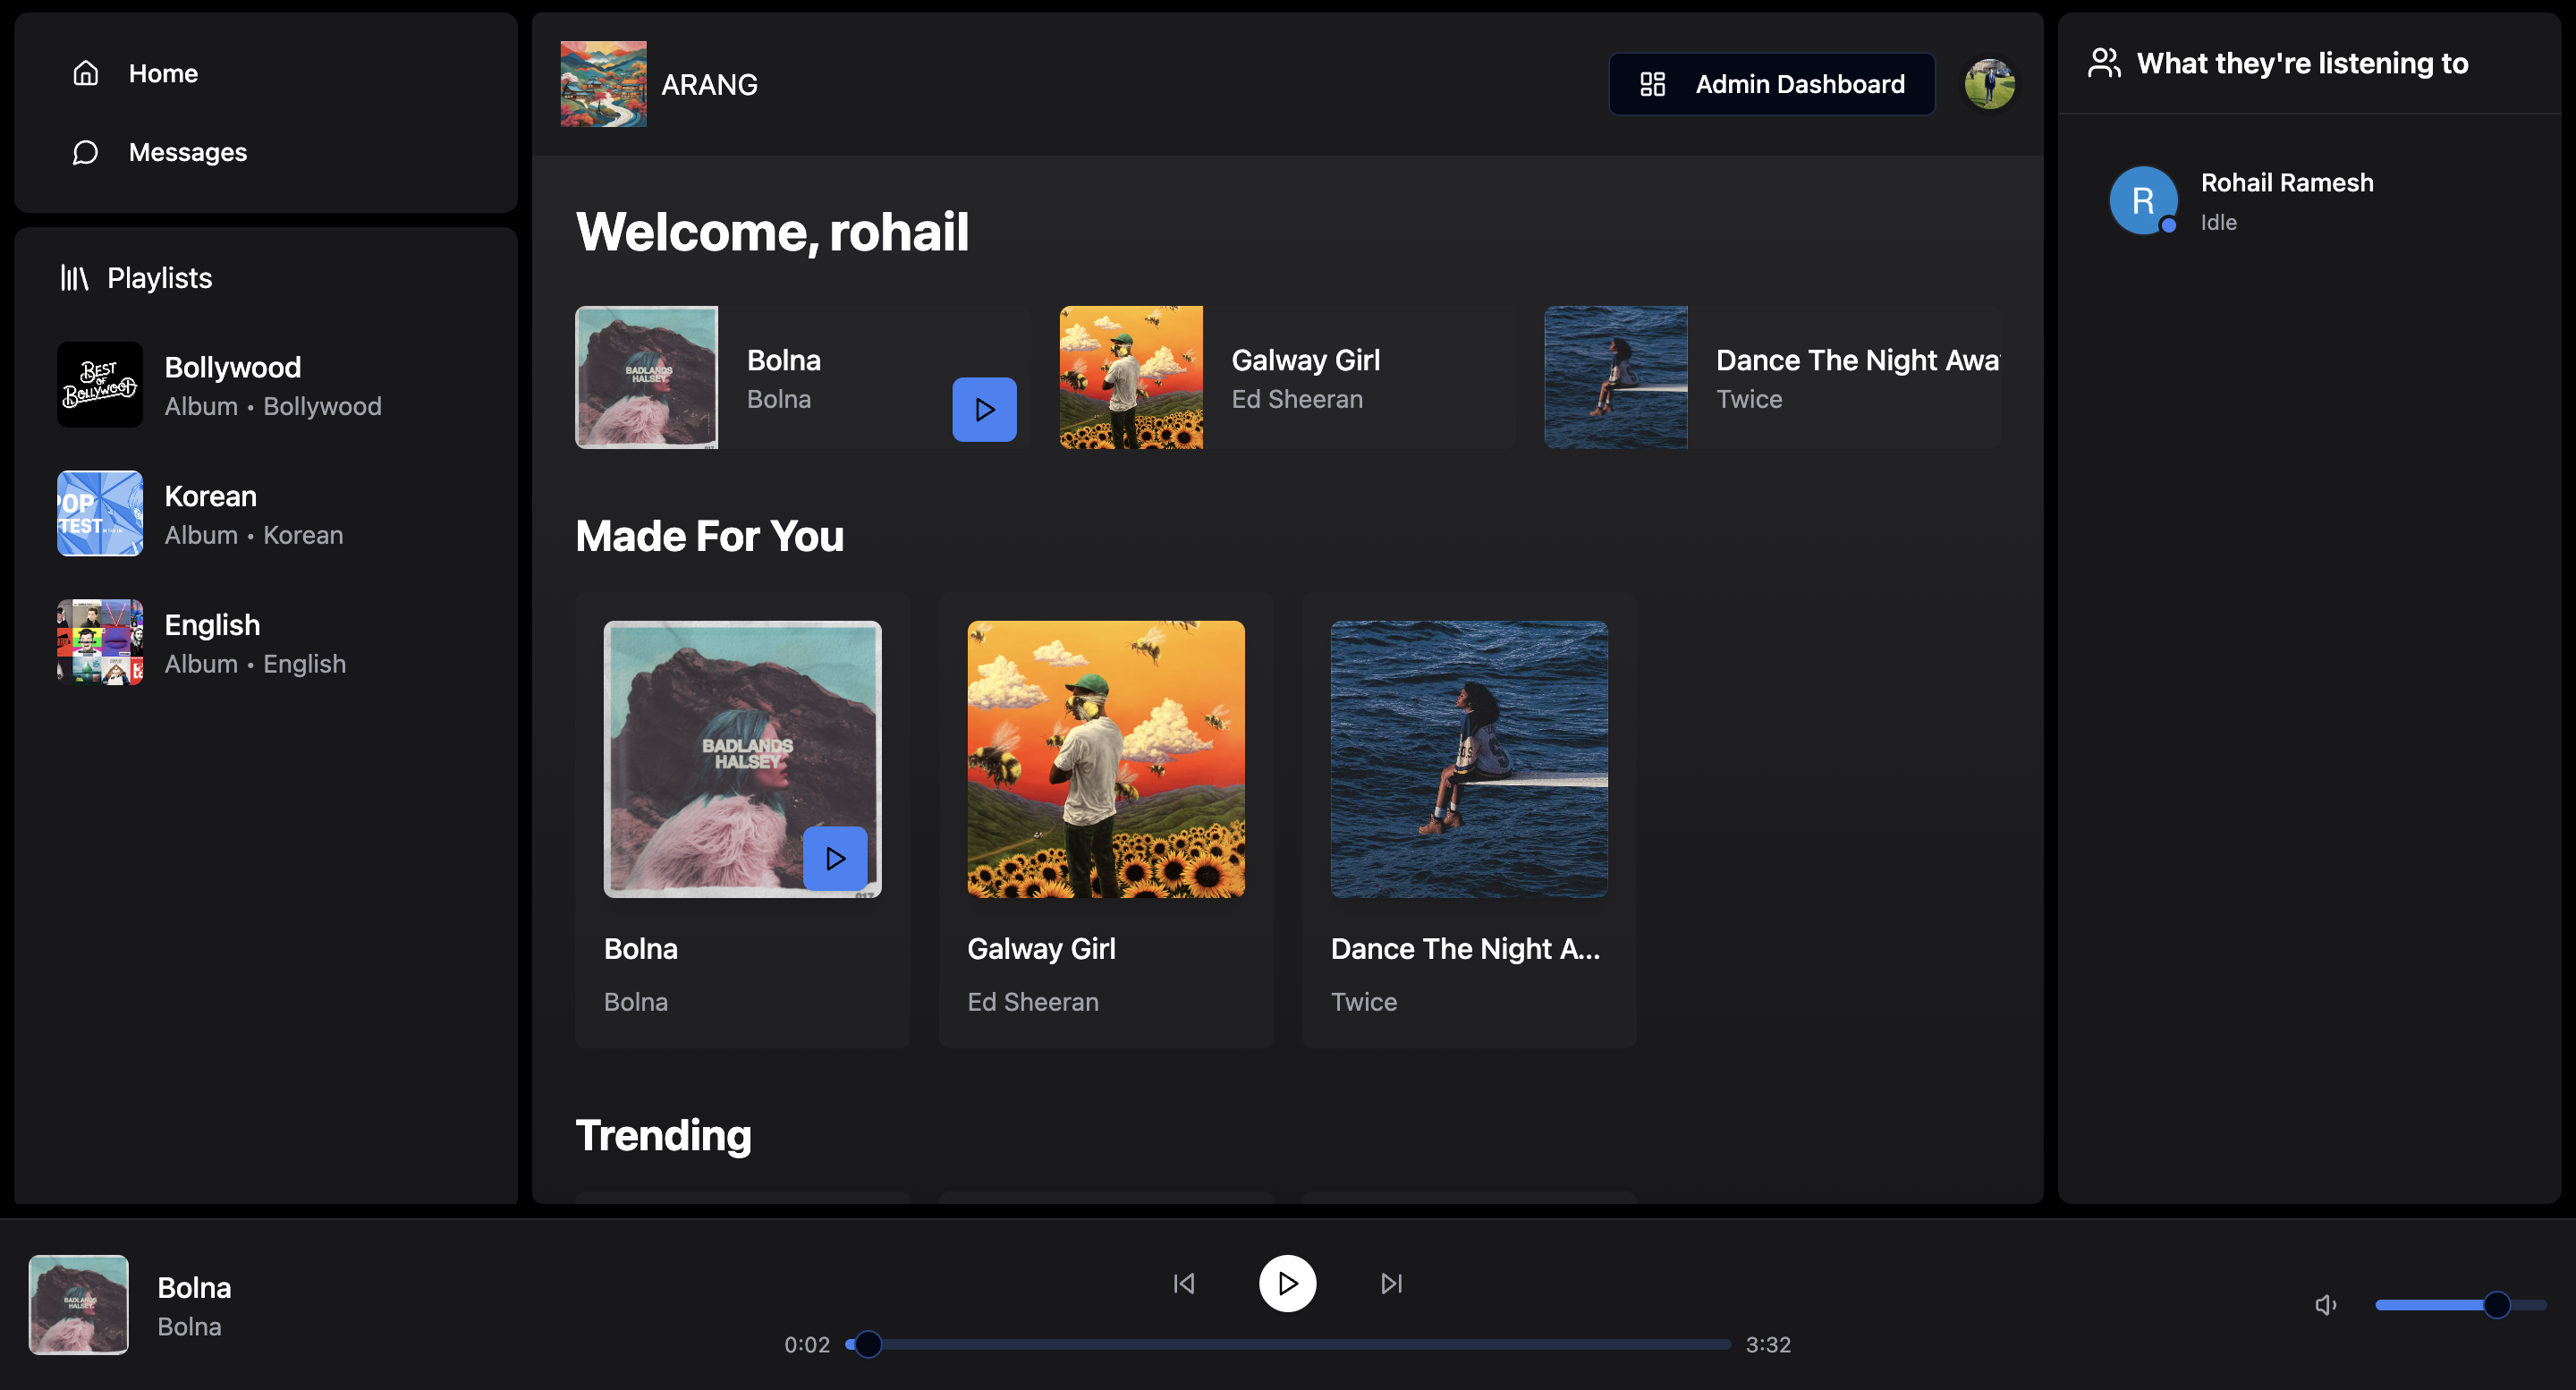Click the Home icon in sidebar
Image resolution: width=2576 pixels, height=1390 pixels.
pyautogui.click(x=86, y=73)
